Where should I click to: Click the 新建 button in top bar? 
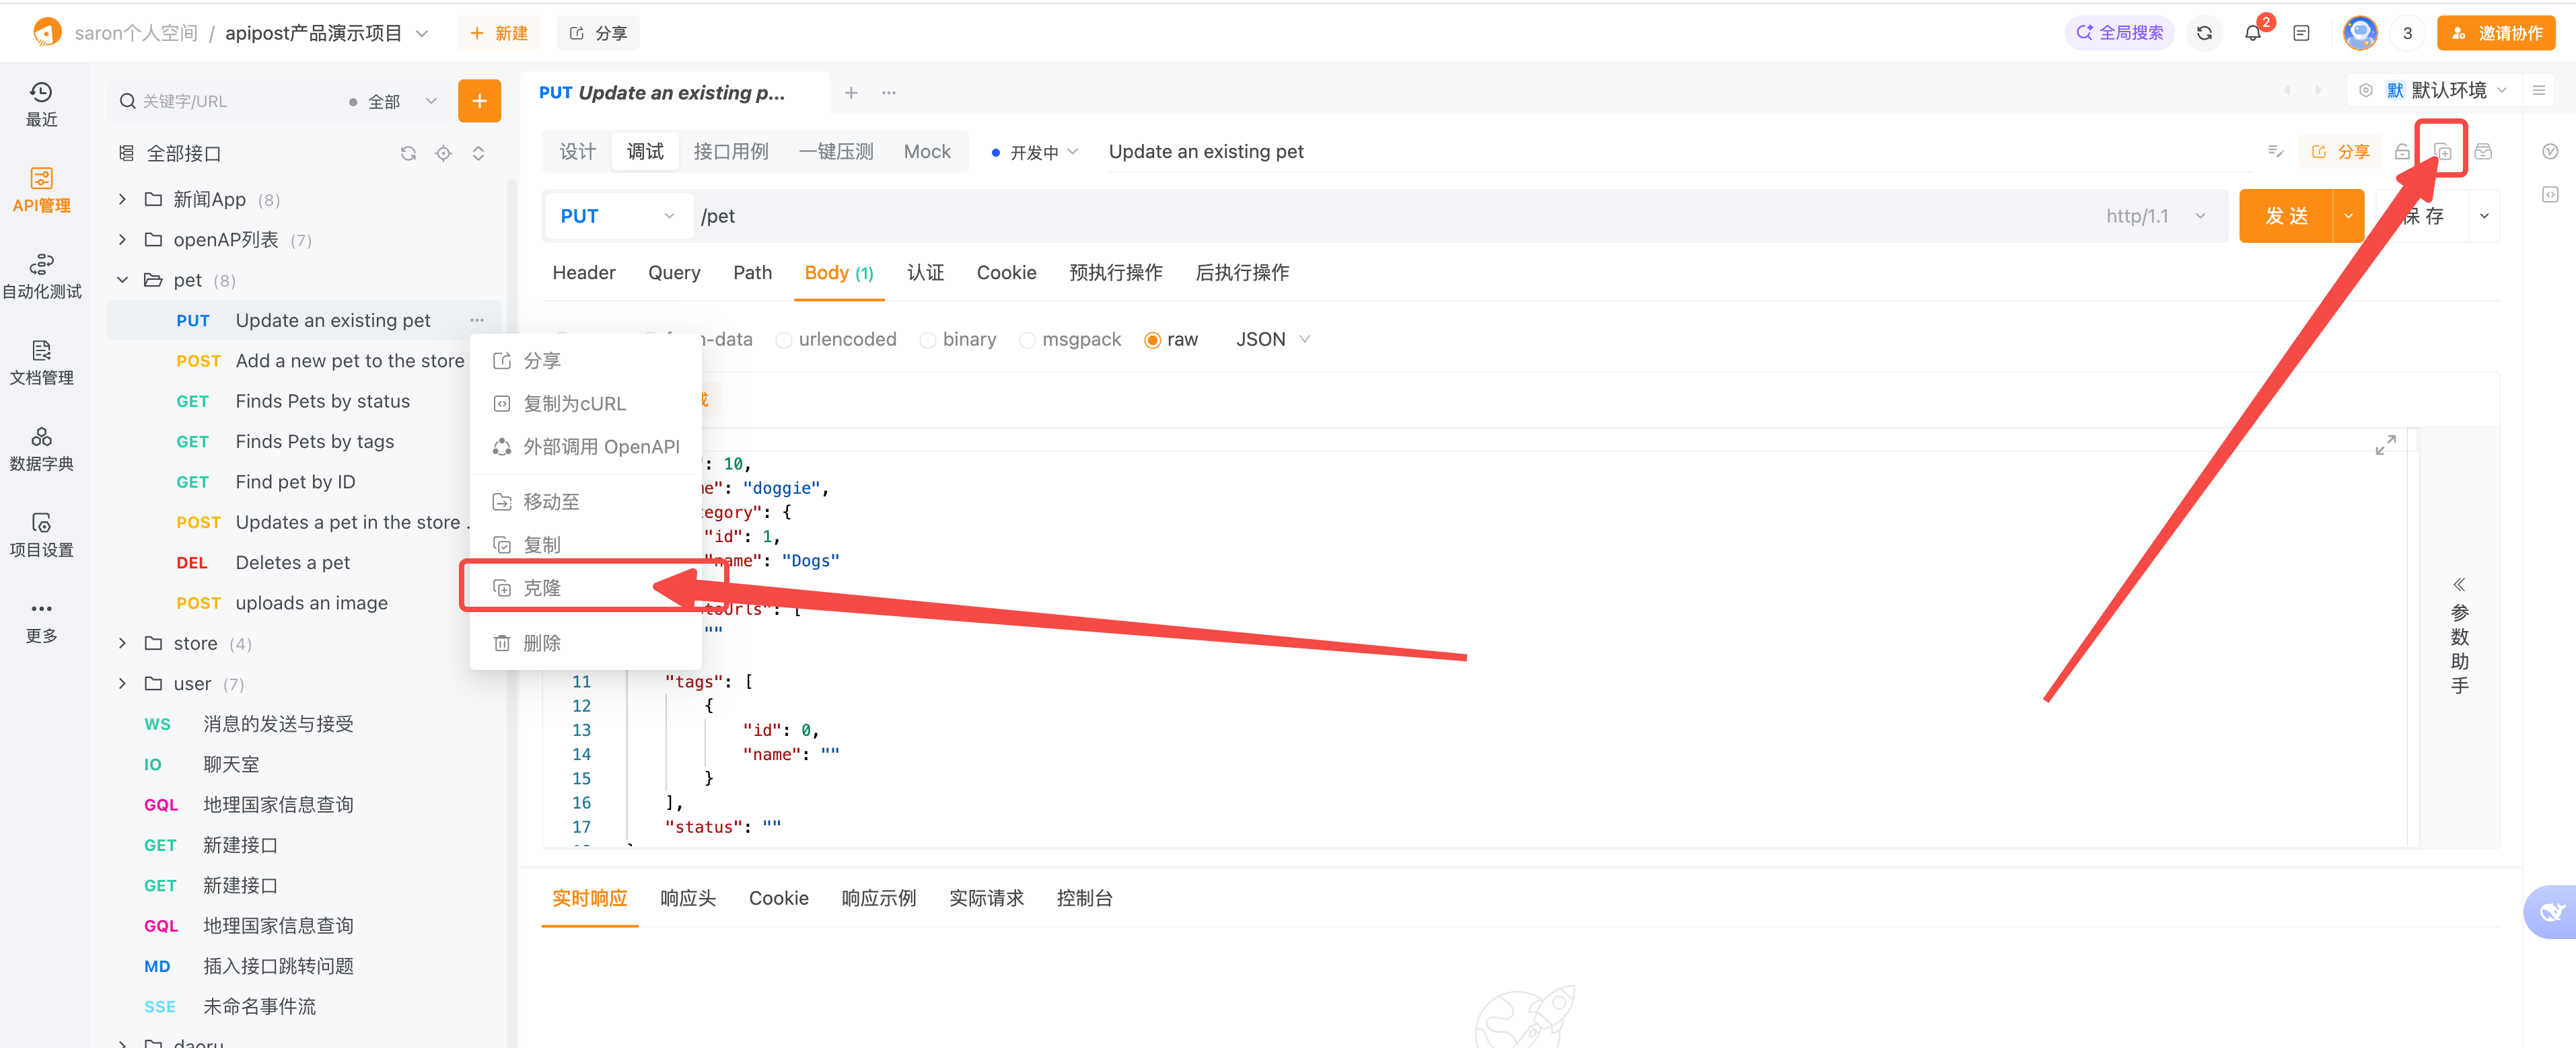pos(498,33)
